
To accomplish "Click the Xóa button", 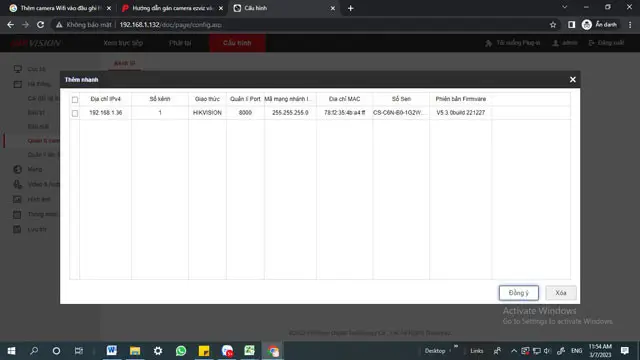I will [561, 293].
